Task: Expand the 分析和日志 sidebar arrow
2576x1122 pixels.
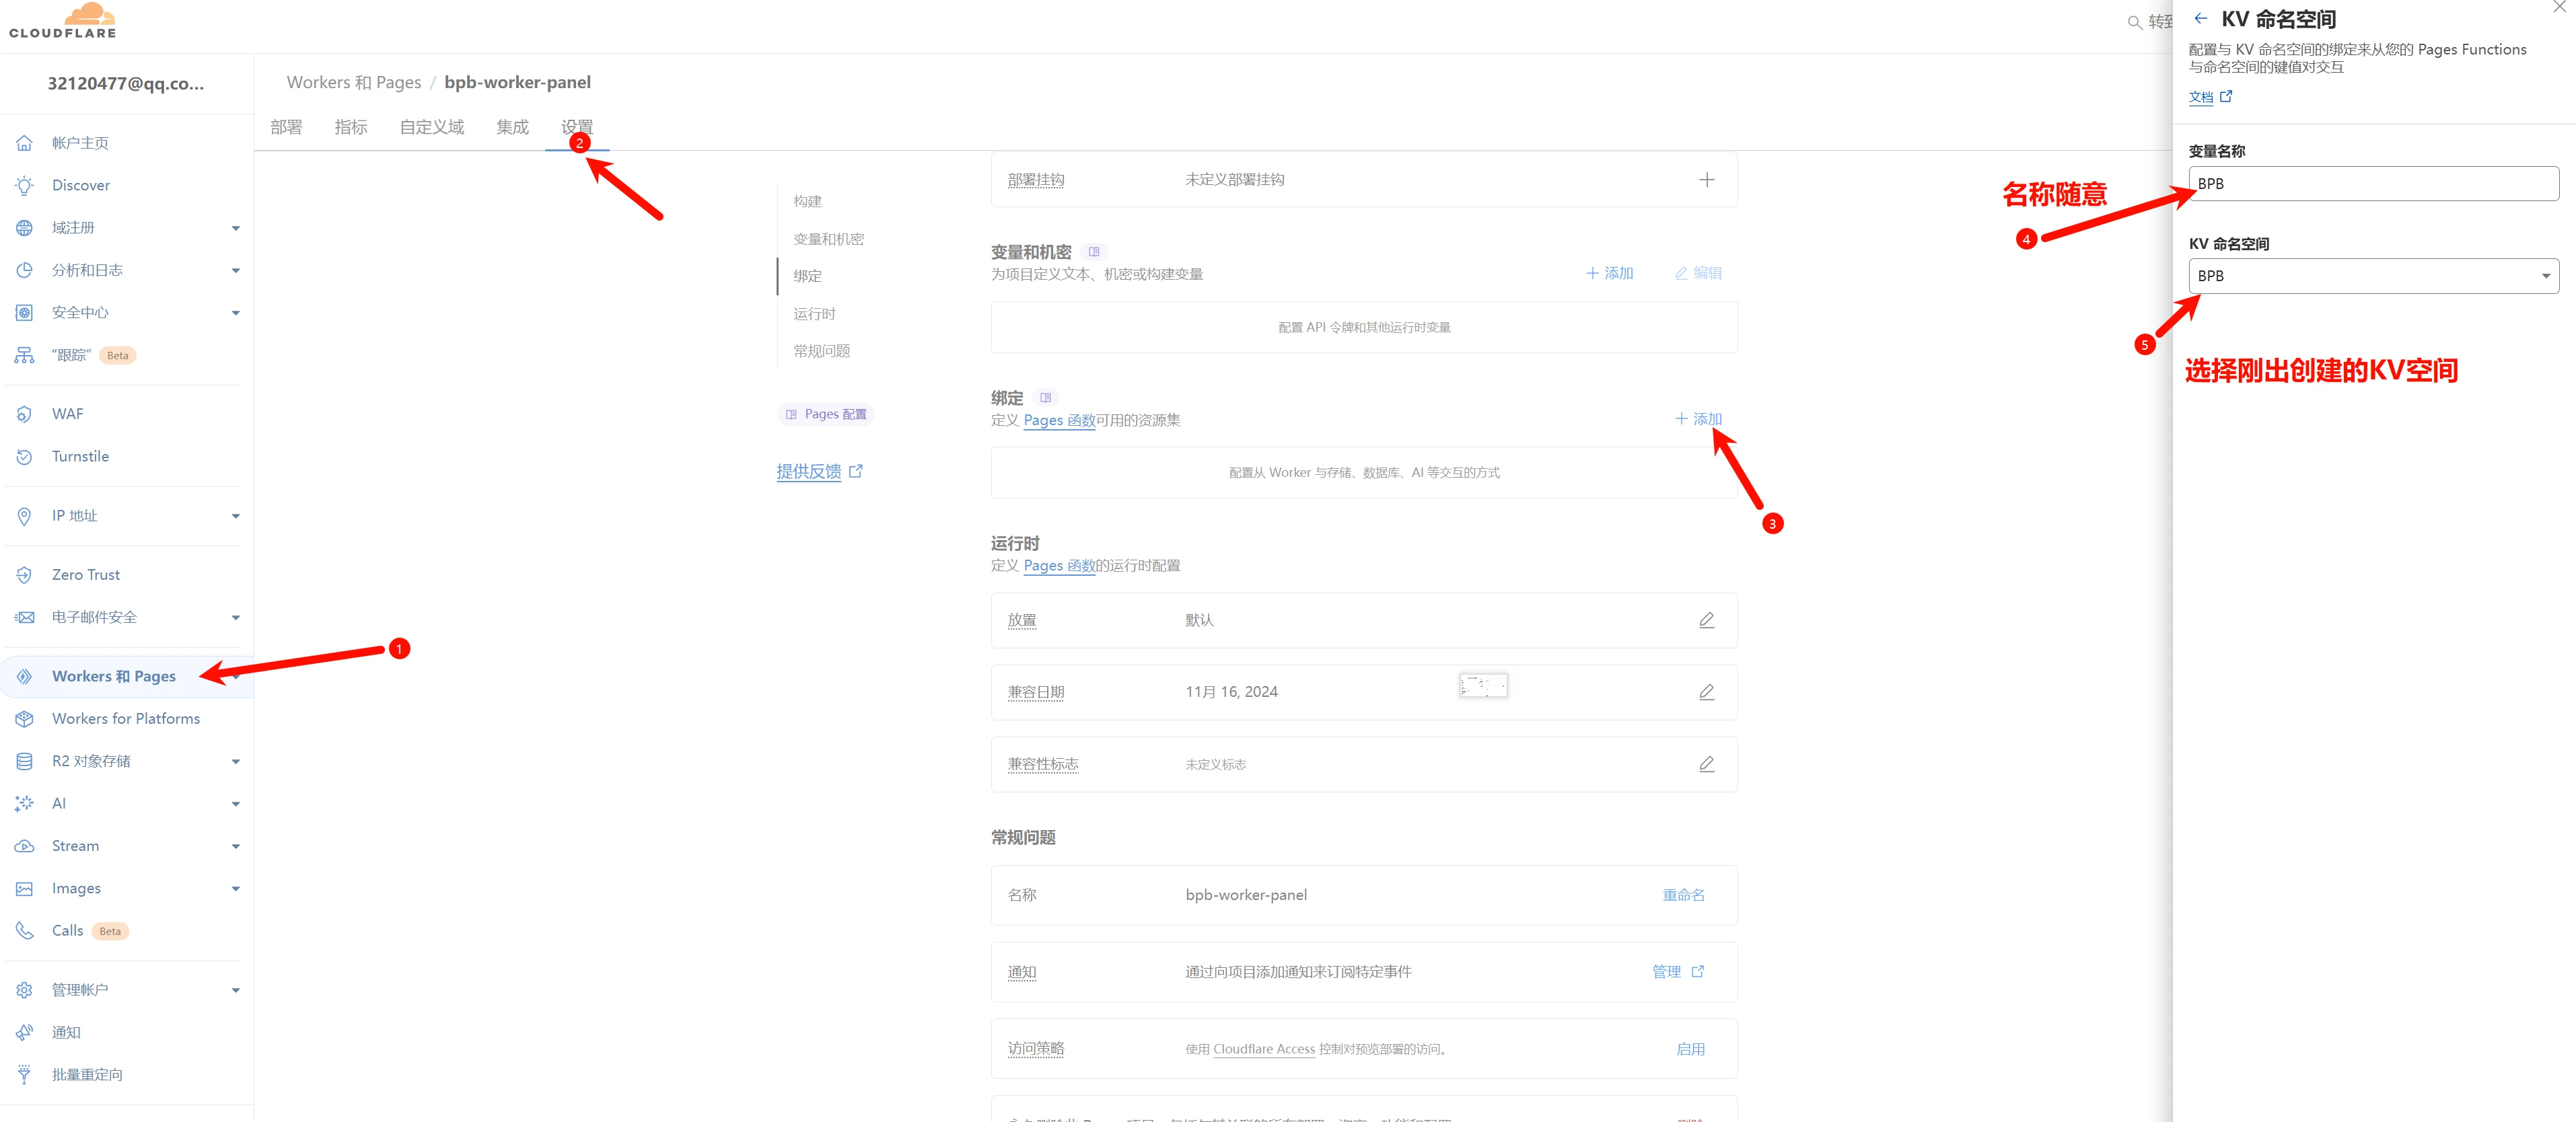Action: coord(236,271)
